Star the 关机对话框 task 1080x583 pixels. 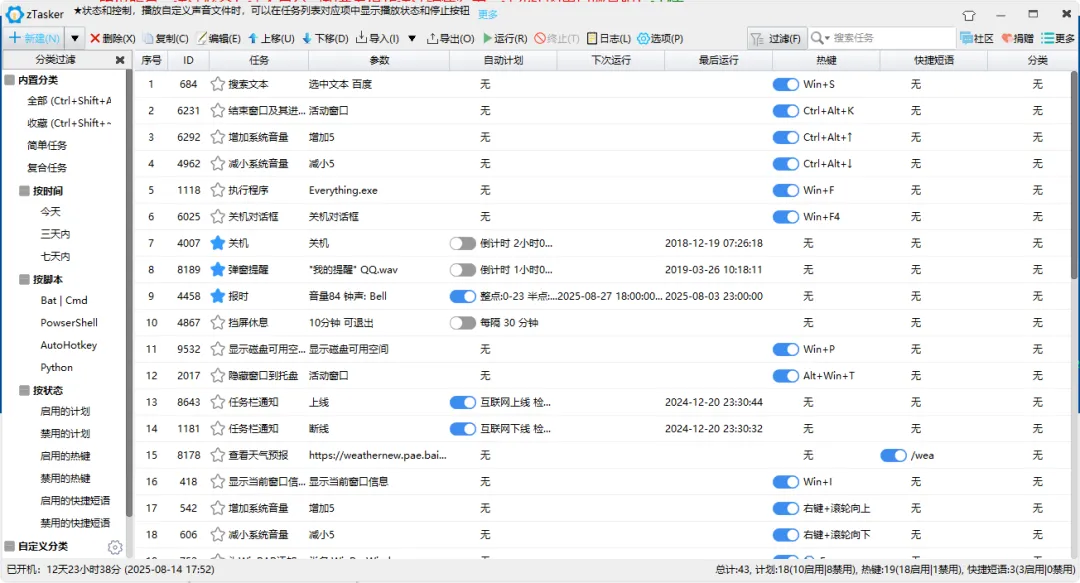(218, 216)
